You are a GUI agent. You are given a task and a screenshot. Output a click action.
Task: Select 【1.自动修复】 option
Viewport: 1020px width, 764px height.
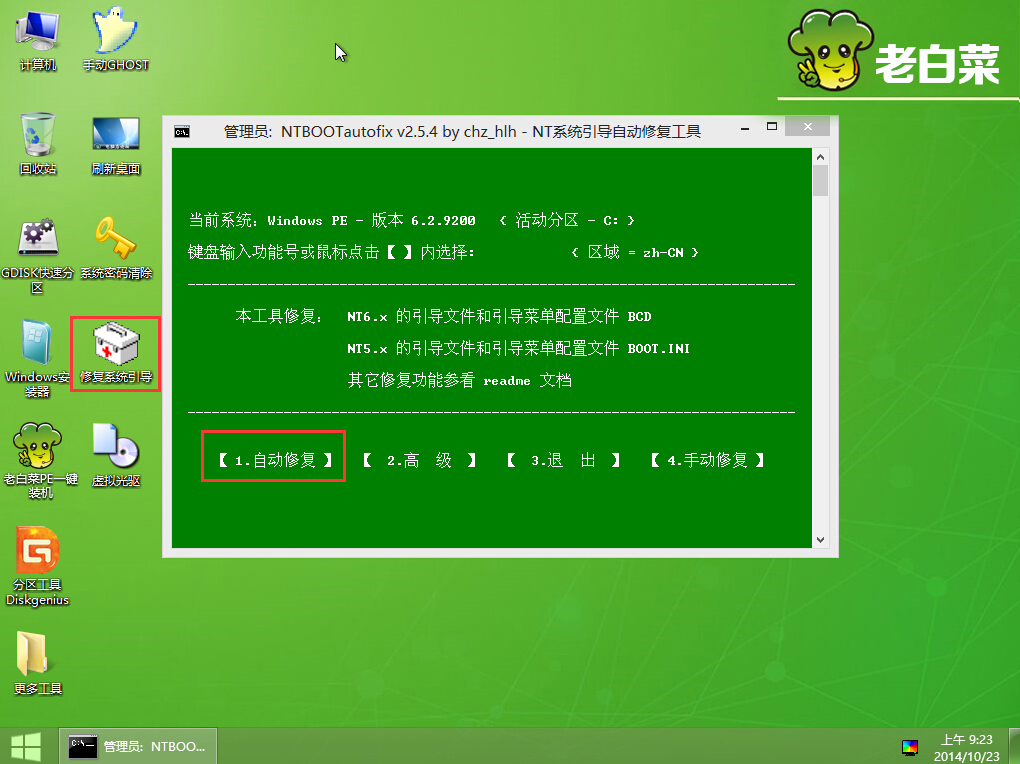[x=275, y=461]
